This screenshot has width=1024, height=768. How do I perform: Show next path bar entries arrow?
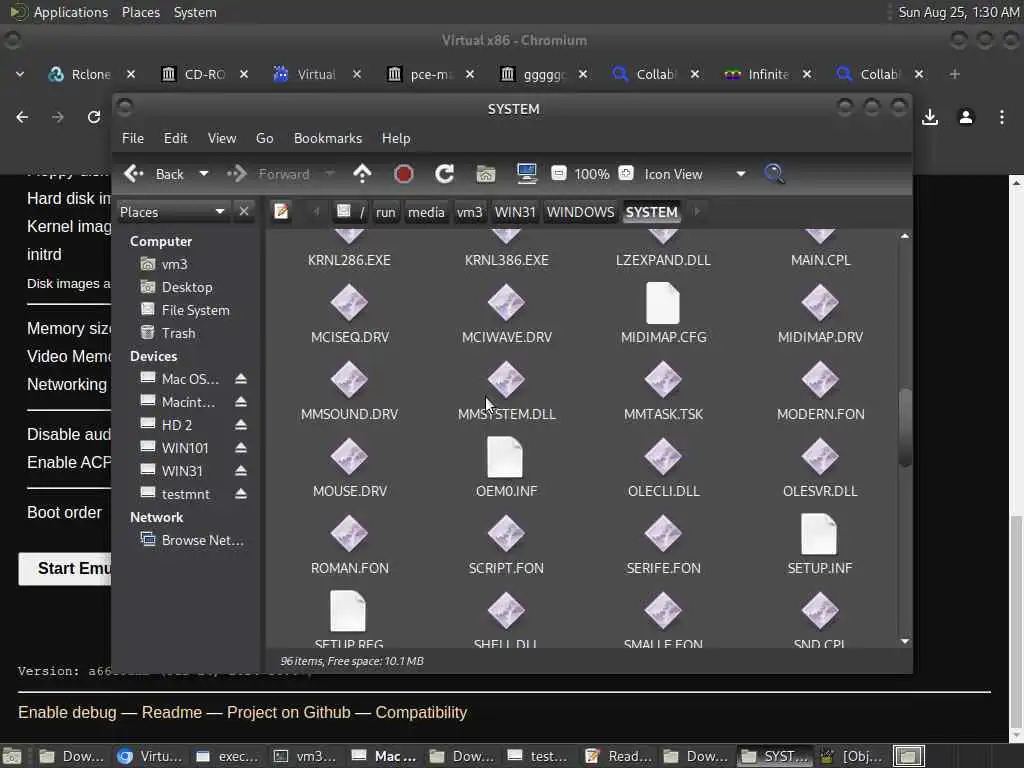coord(697,212)
